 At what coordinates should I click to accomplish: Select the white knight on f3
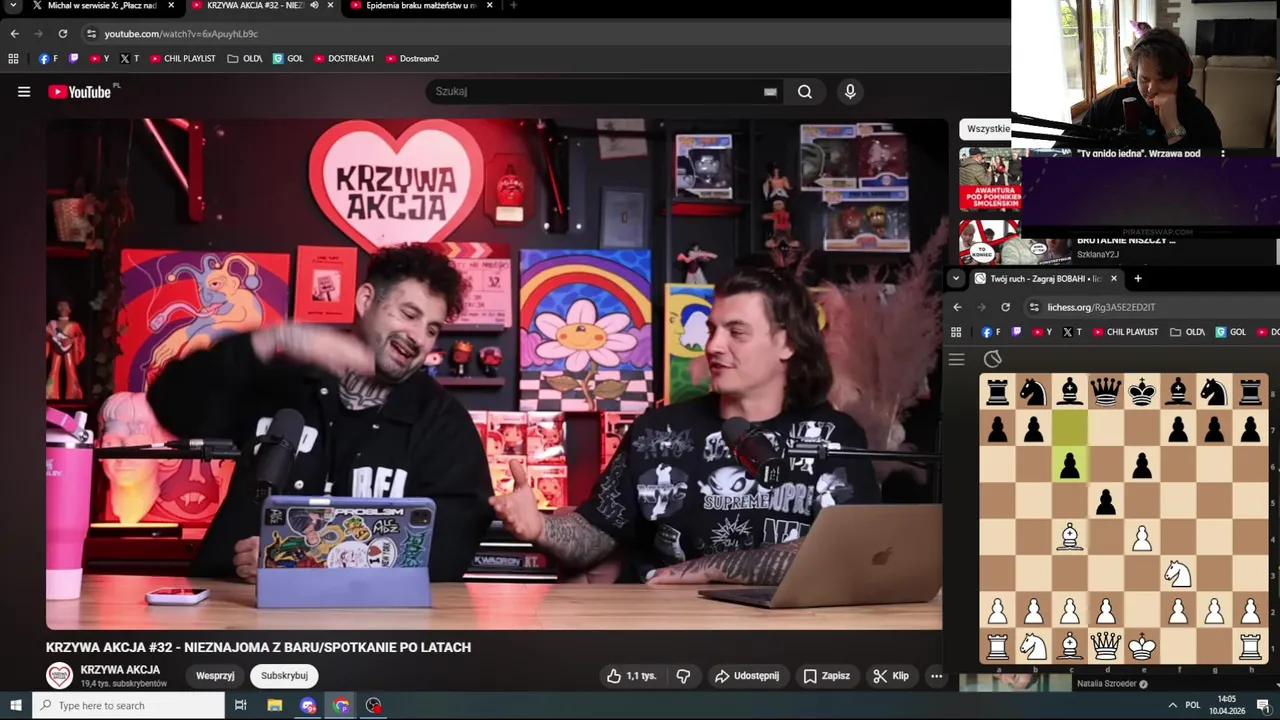pos(1178,573)
